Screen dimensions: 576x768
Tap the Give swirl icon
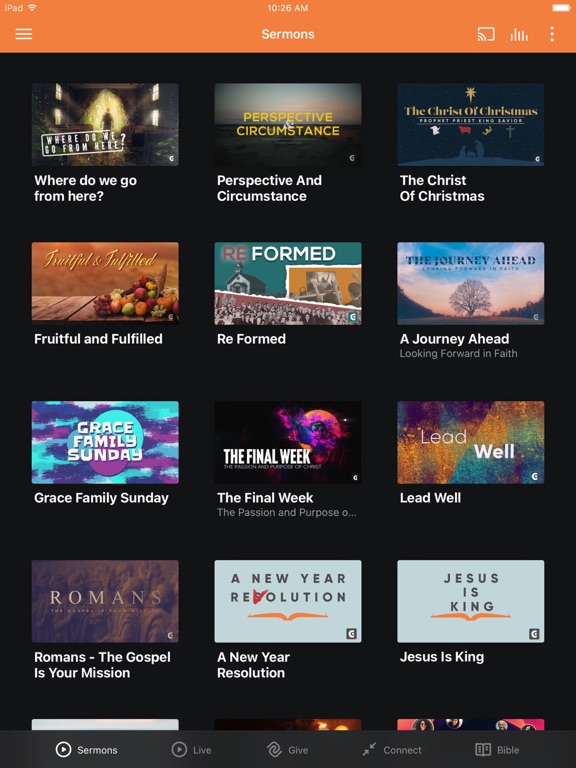coord(274,749)
